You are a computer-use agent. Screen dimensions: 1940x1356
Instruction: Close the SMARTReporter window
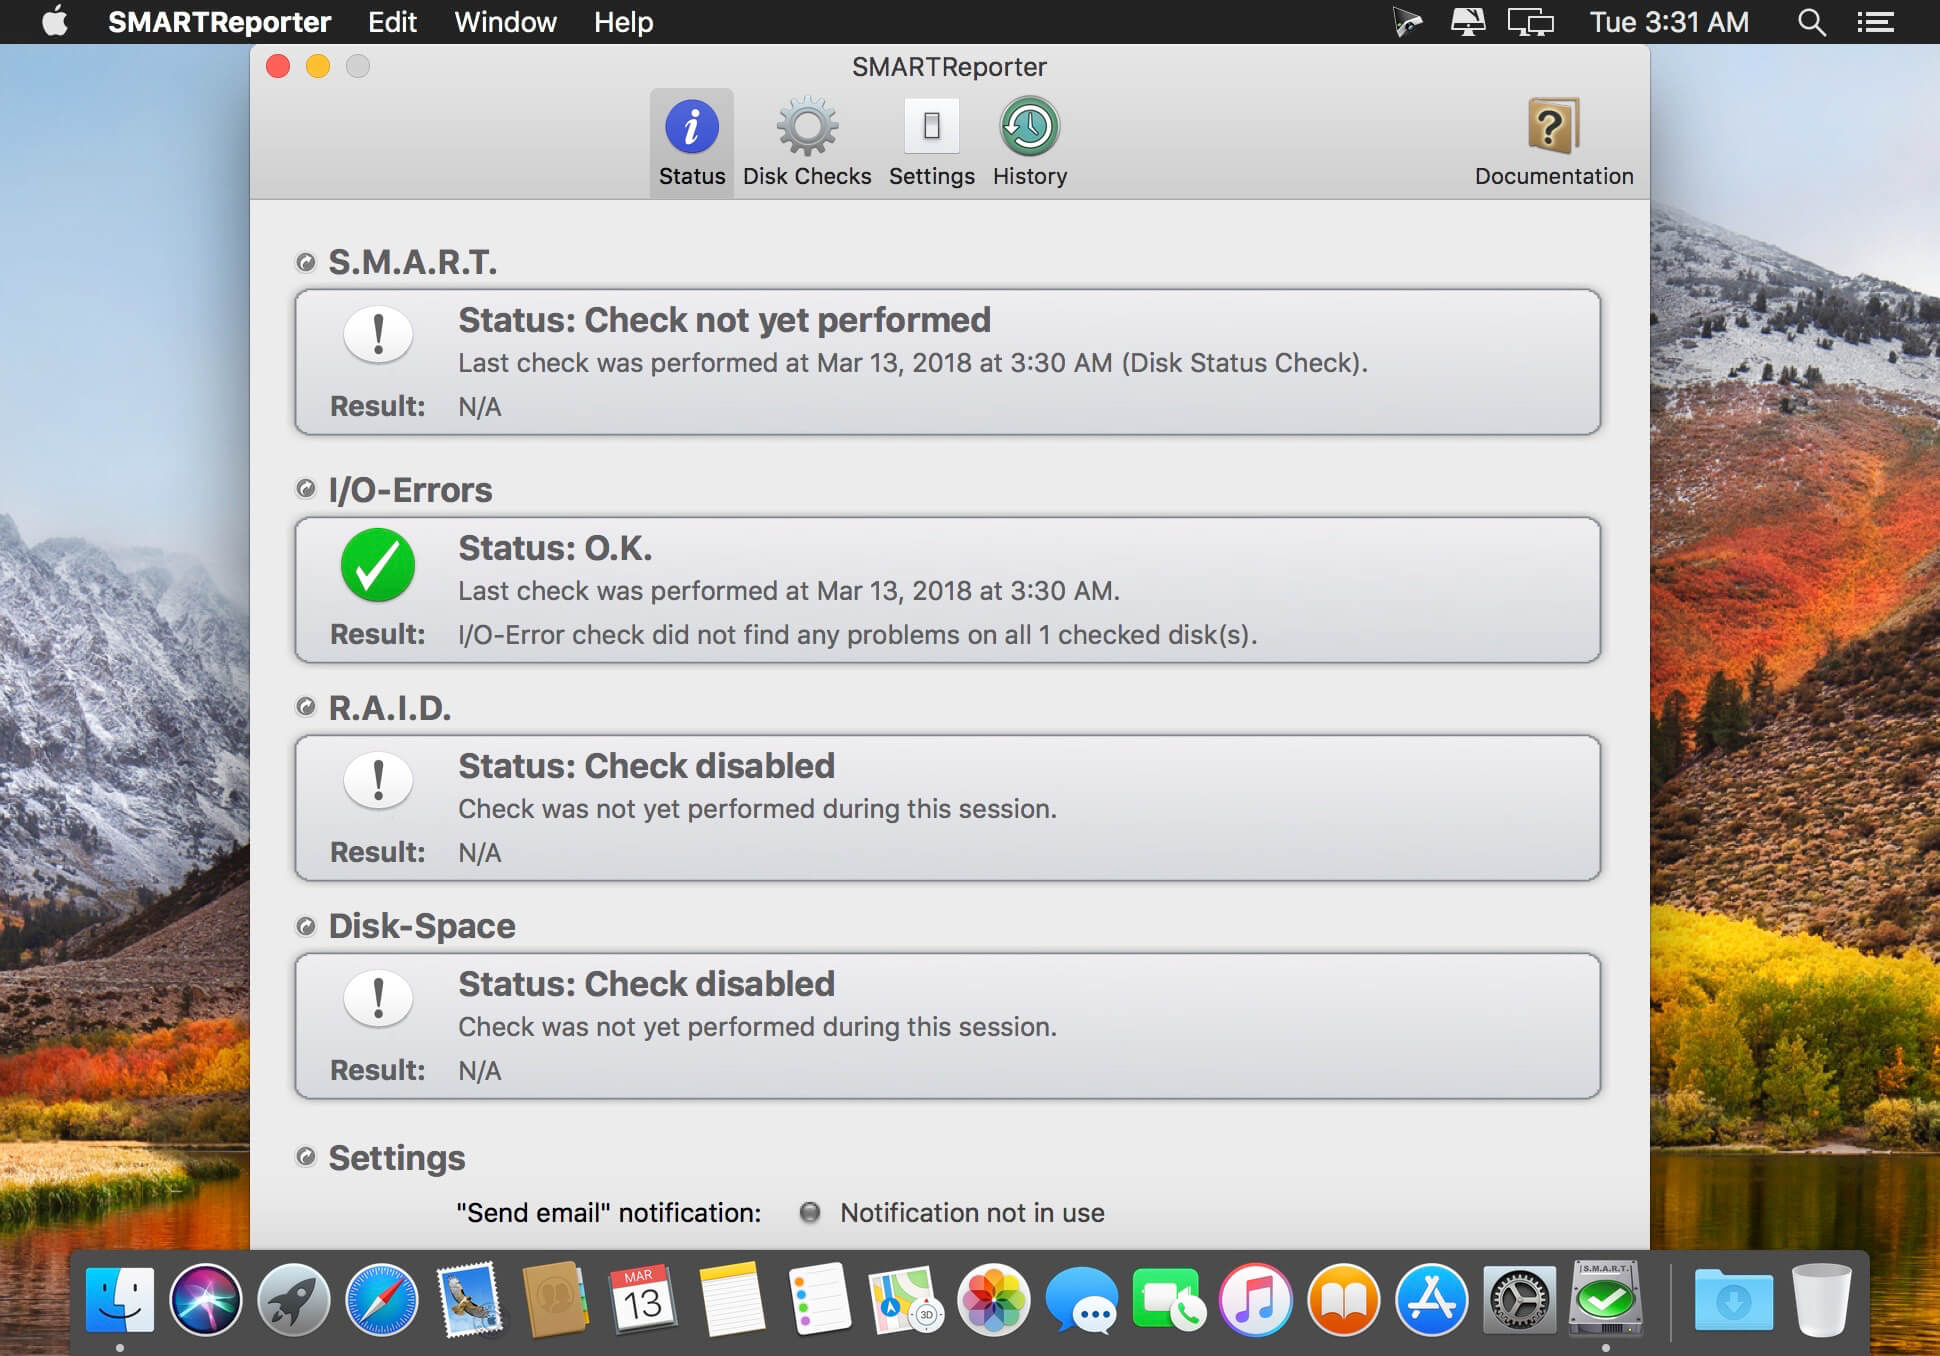click(278, 67)
